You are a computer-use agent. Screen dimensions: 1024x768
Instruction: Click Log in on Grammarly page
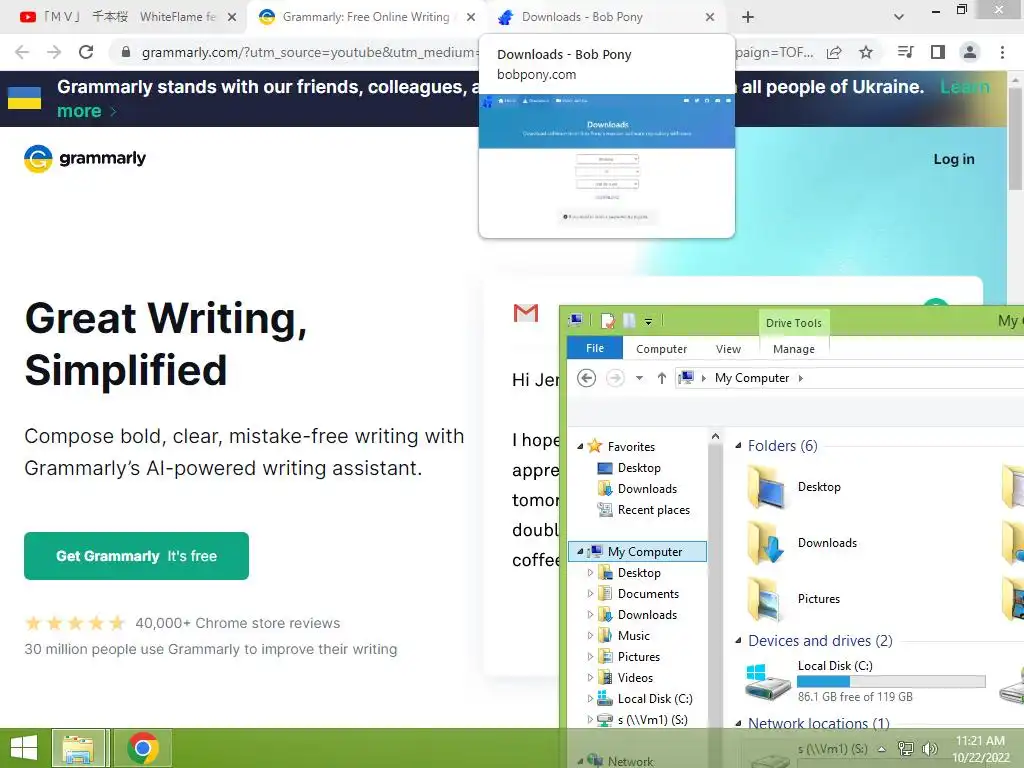pyautogui.click(x=953, y=159)
